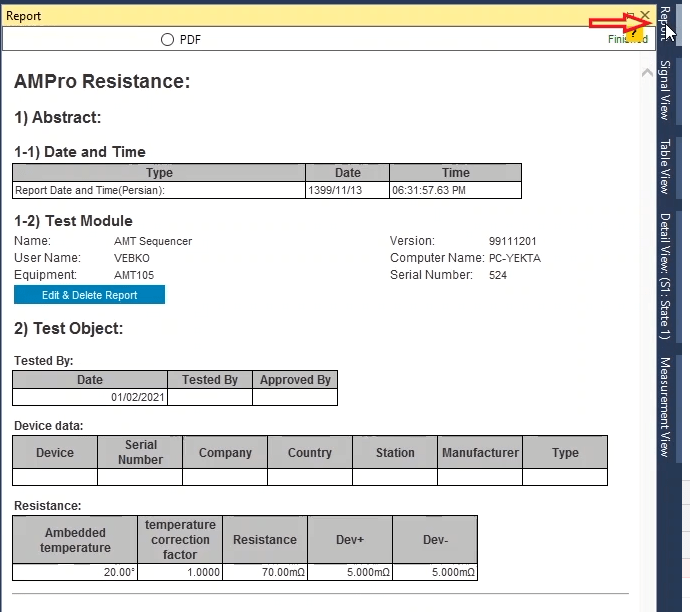Image resolution: width=690 pixels, height=612 pixels.
Task: Select the Report side tab
Action: pos(665,24)
